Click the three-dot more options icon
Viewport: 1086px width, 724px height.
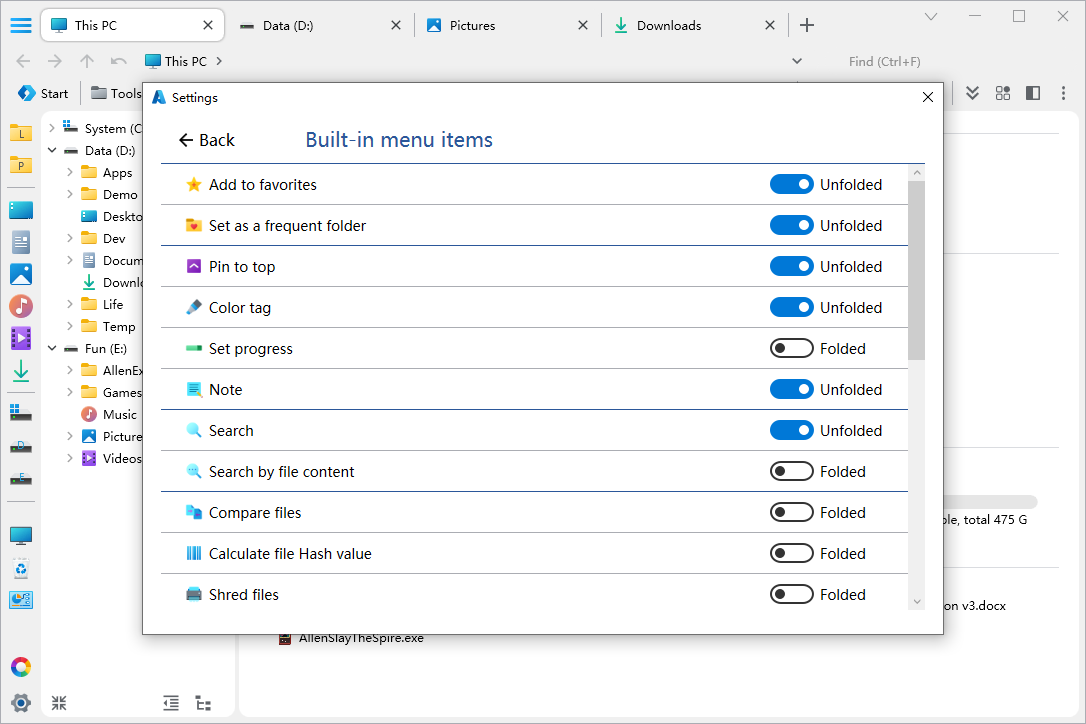1063,93
